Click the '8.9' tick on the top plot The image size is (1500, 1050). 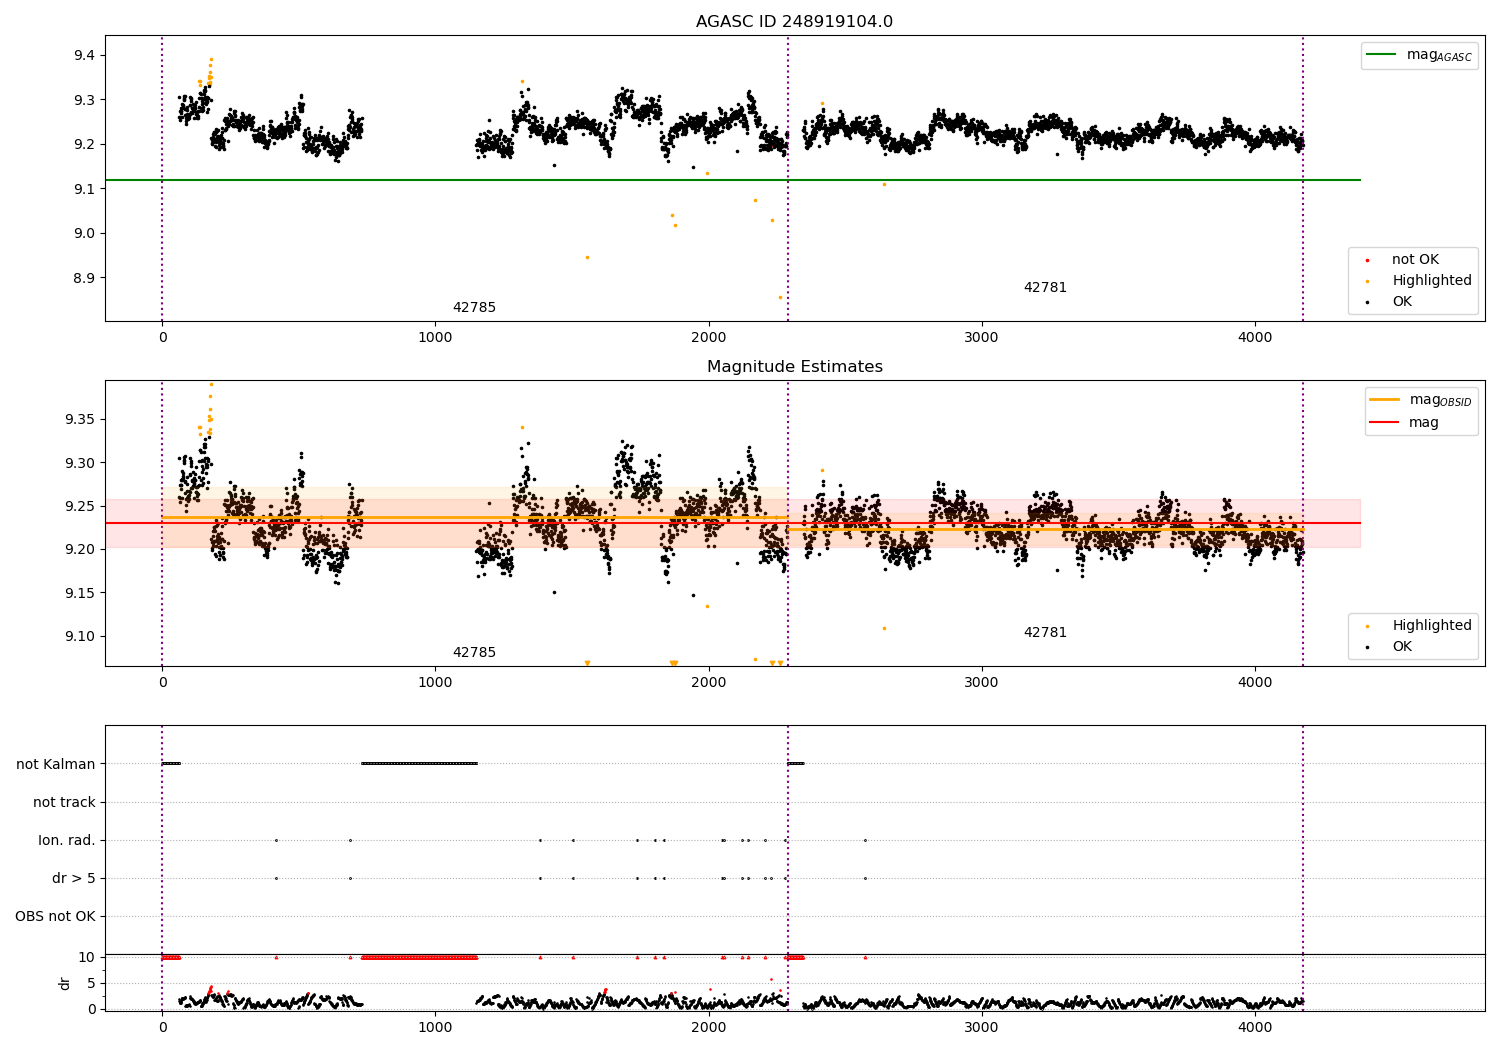[85, 278]
